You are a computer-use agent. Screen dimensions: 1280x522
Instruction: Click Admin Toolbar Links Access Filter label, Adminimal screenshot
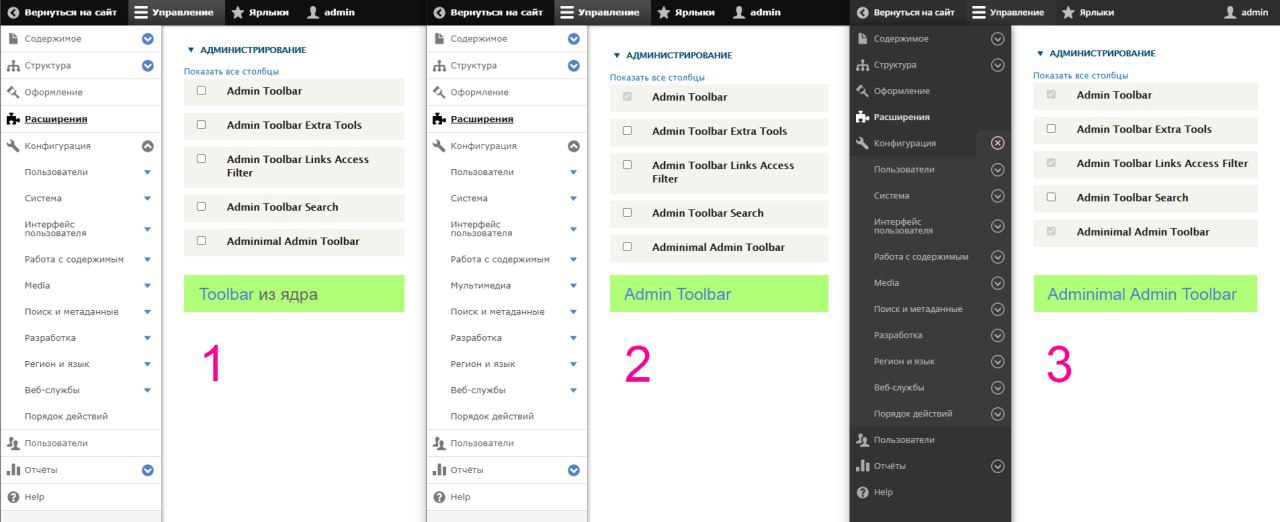(1162, 163)
